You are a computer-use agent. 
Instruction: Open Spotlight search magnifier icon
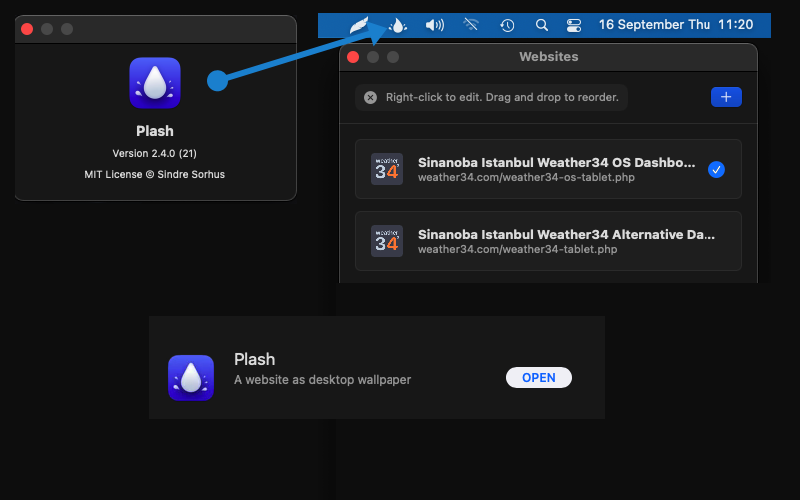click(542, 25)
